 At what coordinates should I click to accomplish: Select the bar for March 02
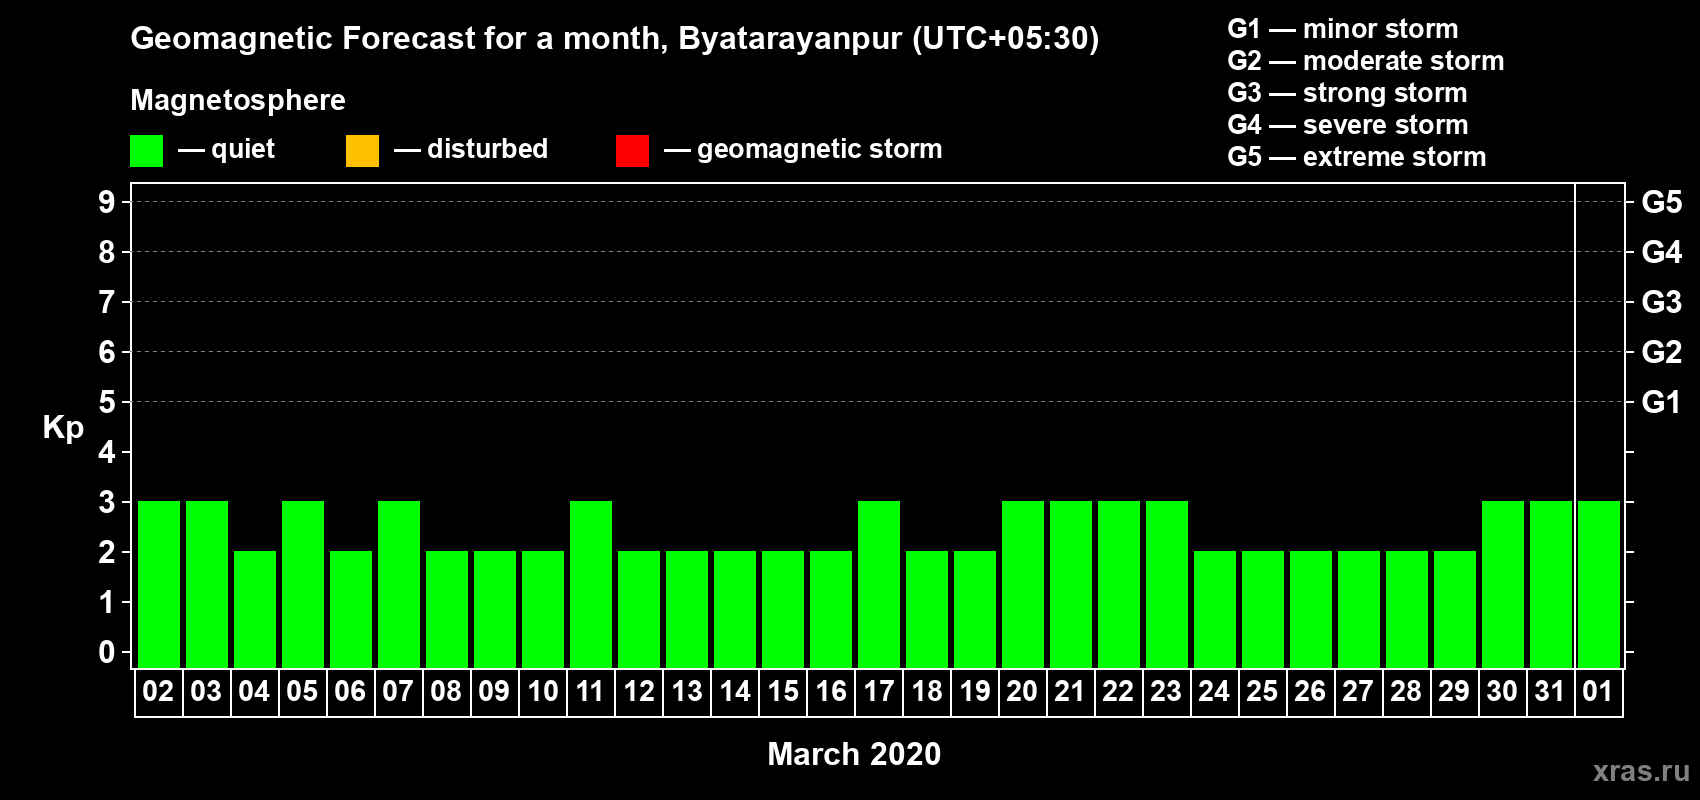coord(159,584)
